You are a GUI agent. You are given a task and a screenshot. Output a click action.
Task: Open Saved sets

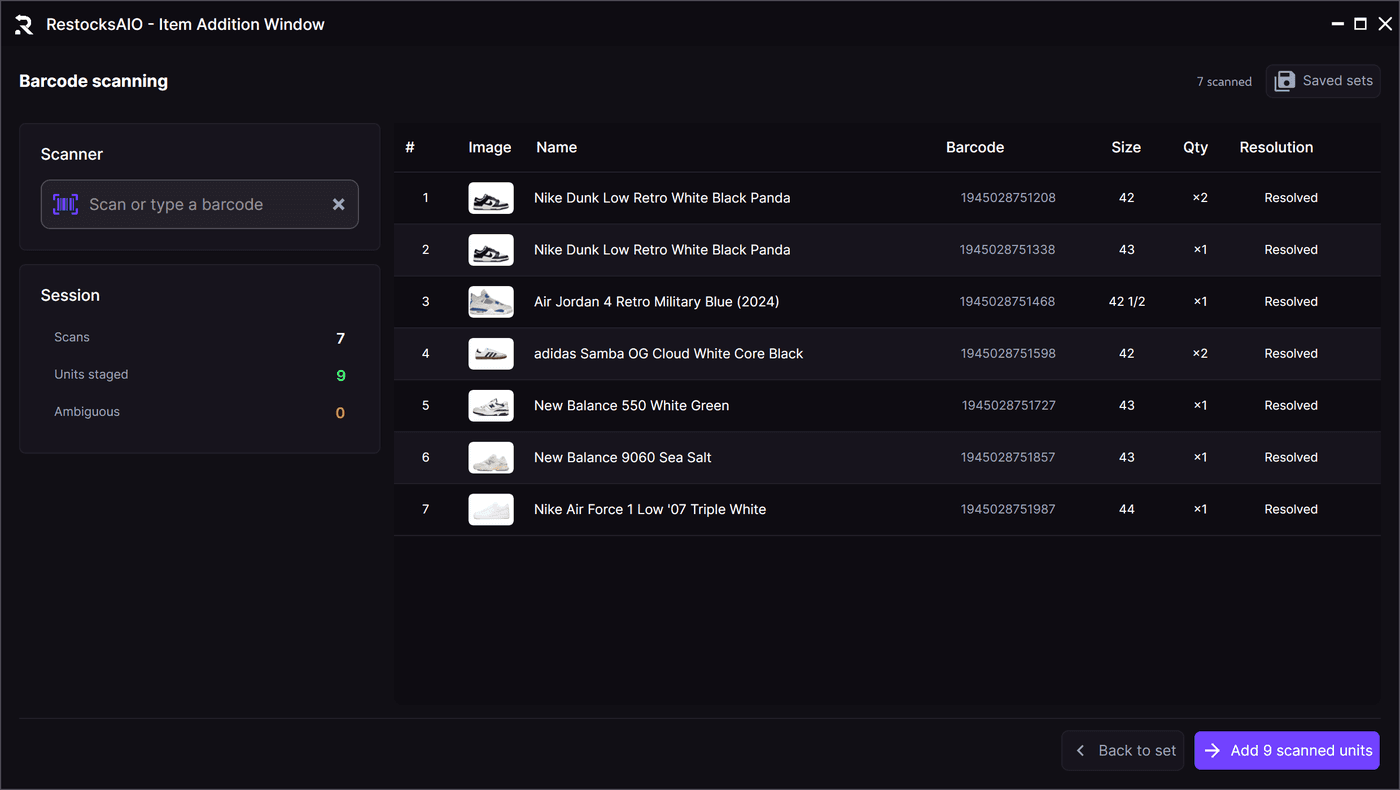pos(1323,81)
